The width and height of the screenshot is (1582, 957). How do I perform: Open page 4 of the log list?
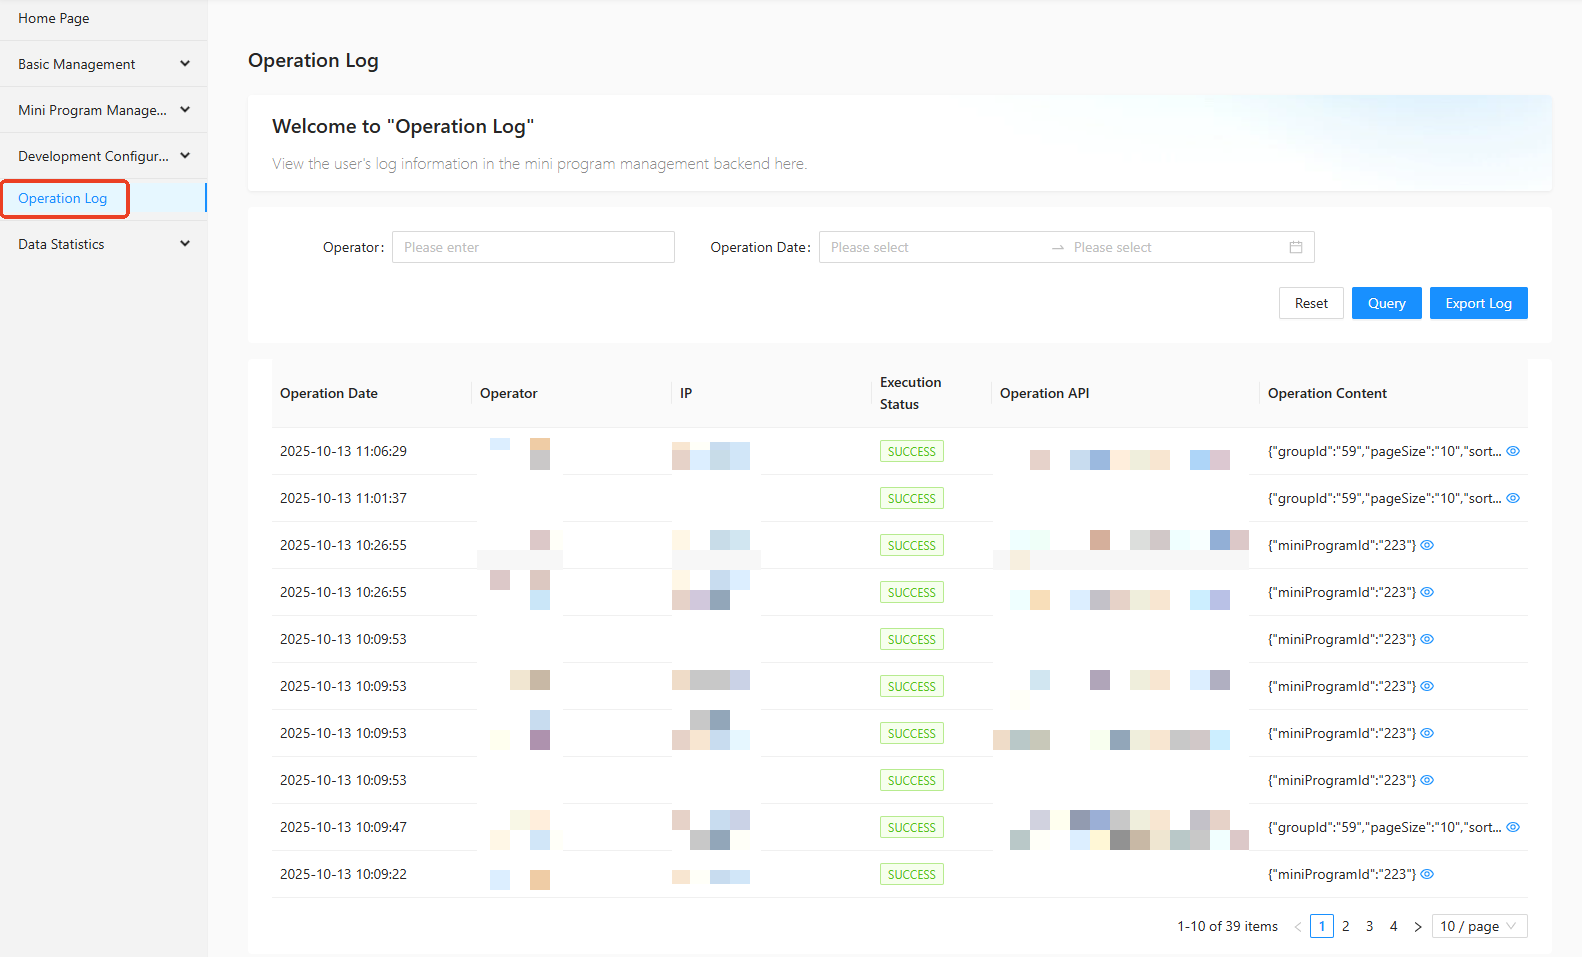point(1394,927)
